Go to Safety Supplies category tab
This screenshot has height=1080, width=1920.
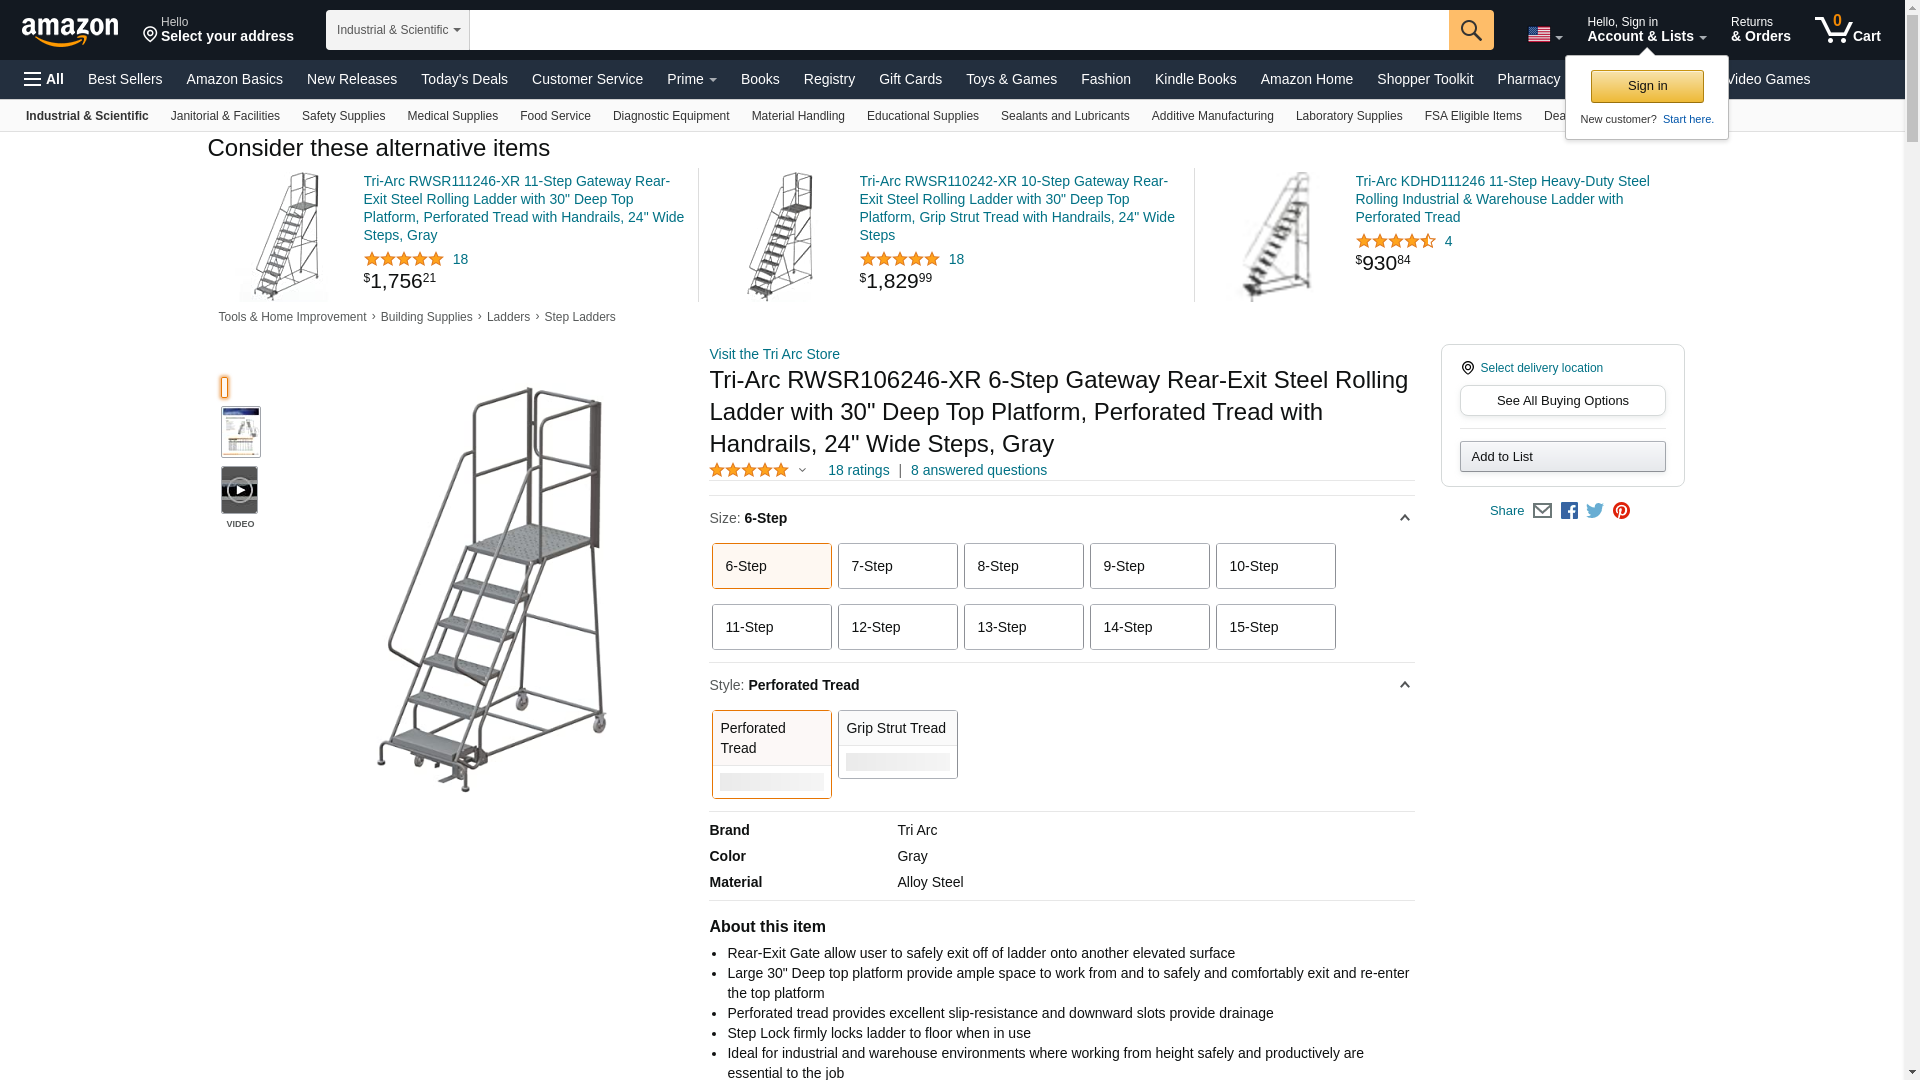click(x=343, y=116)
